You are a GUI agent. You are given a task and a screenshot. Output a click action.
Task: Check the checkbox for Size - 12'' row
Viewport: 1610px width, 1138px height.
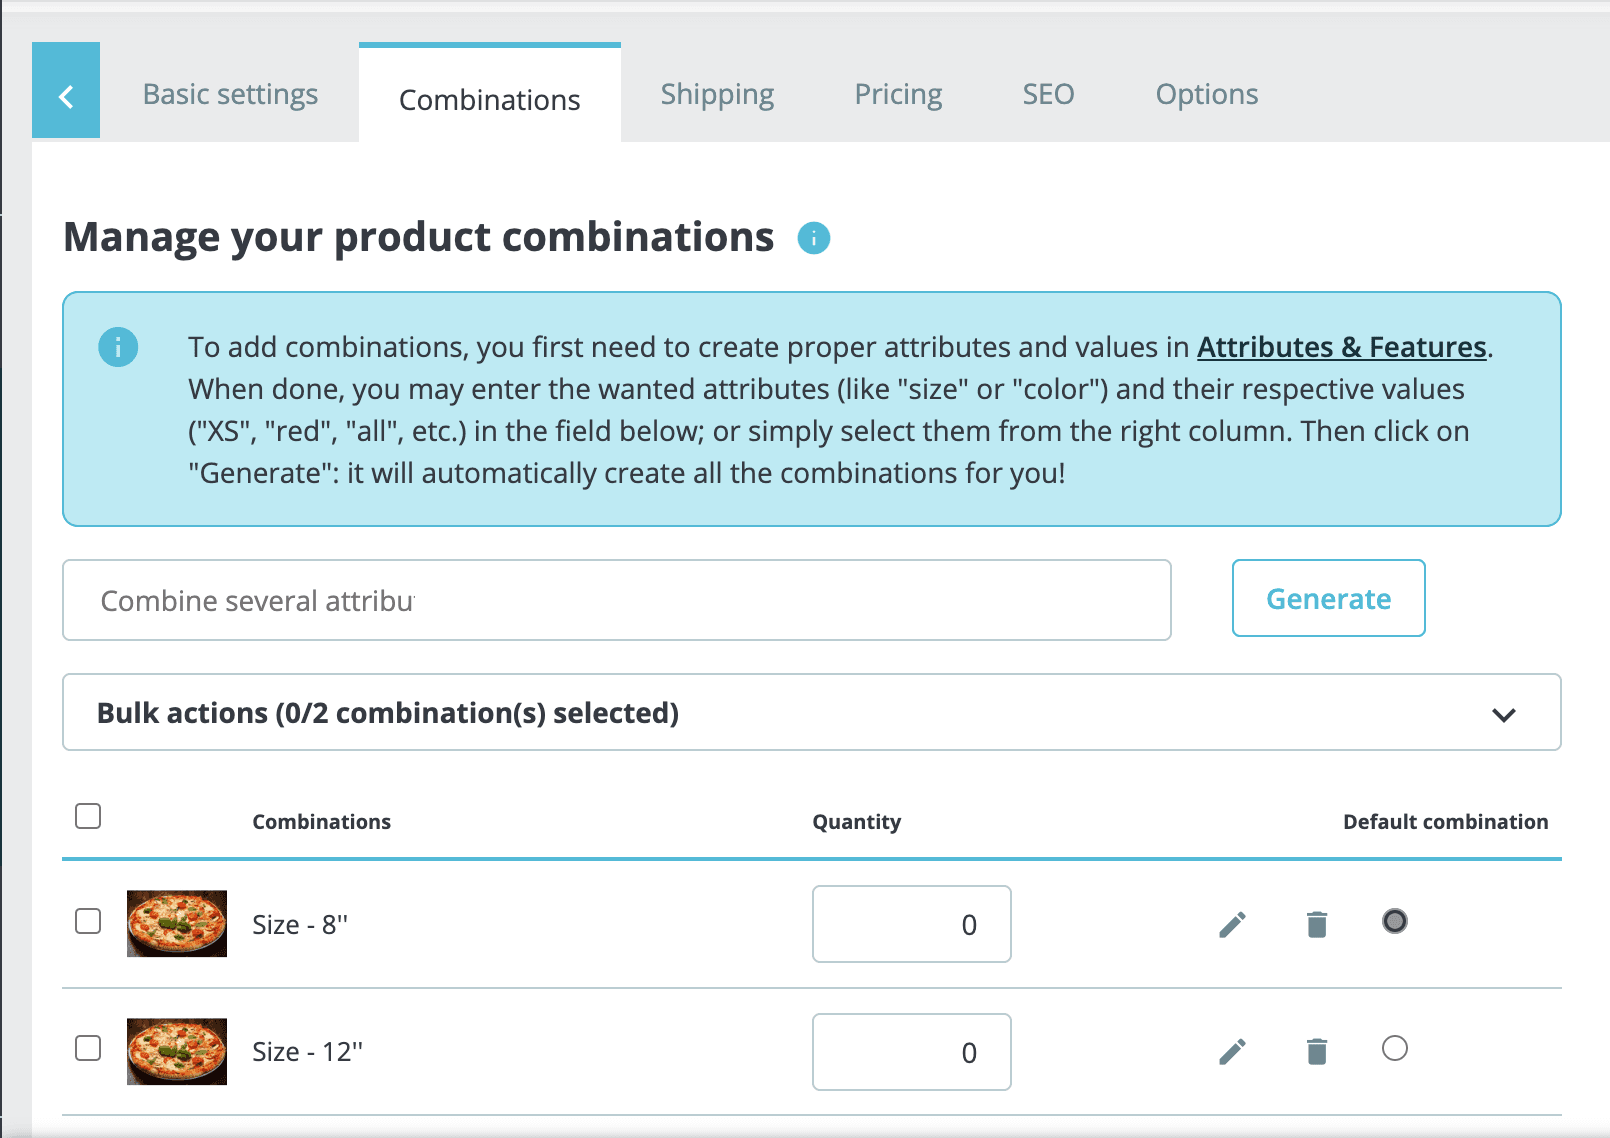click(88, 1049)
